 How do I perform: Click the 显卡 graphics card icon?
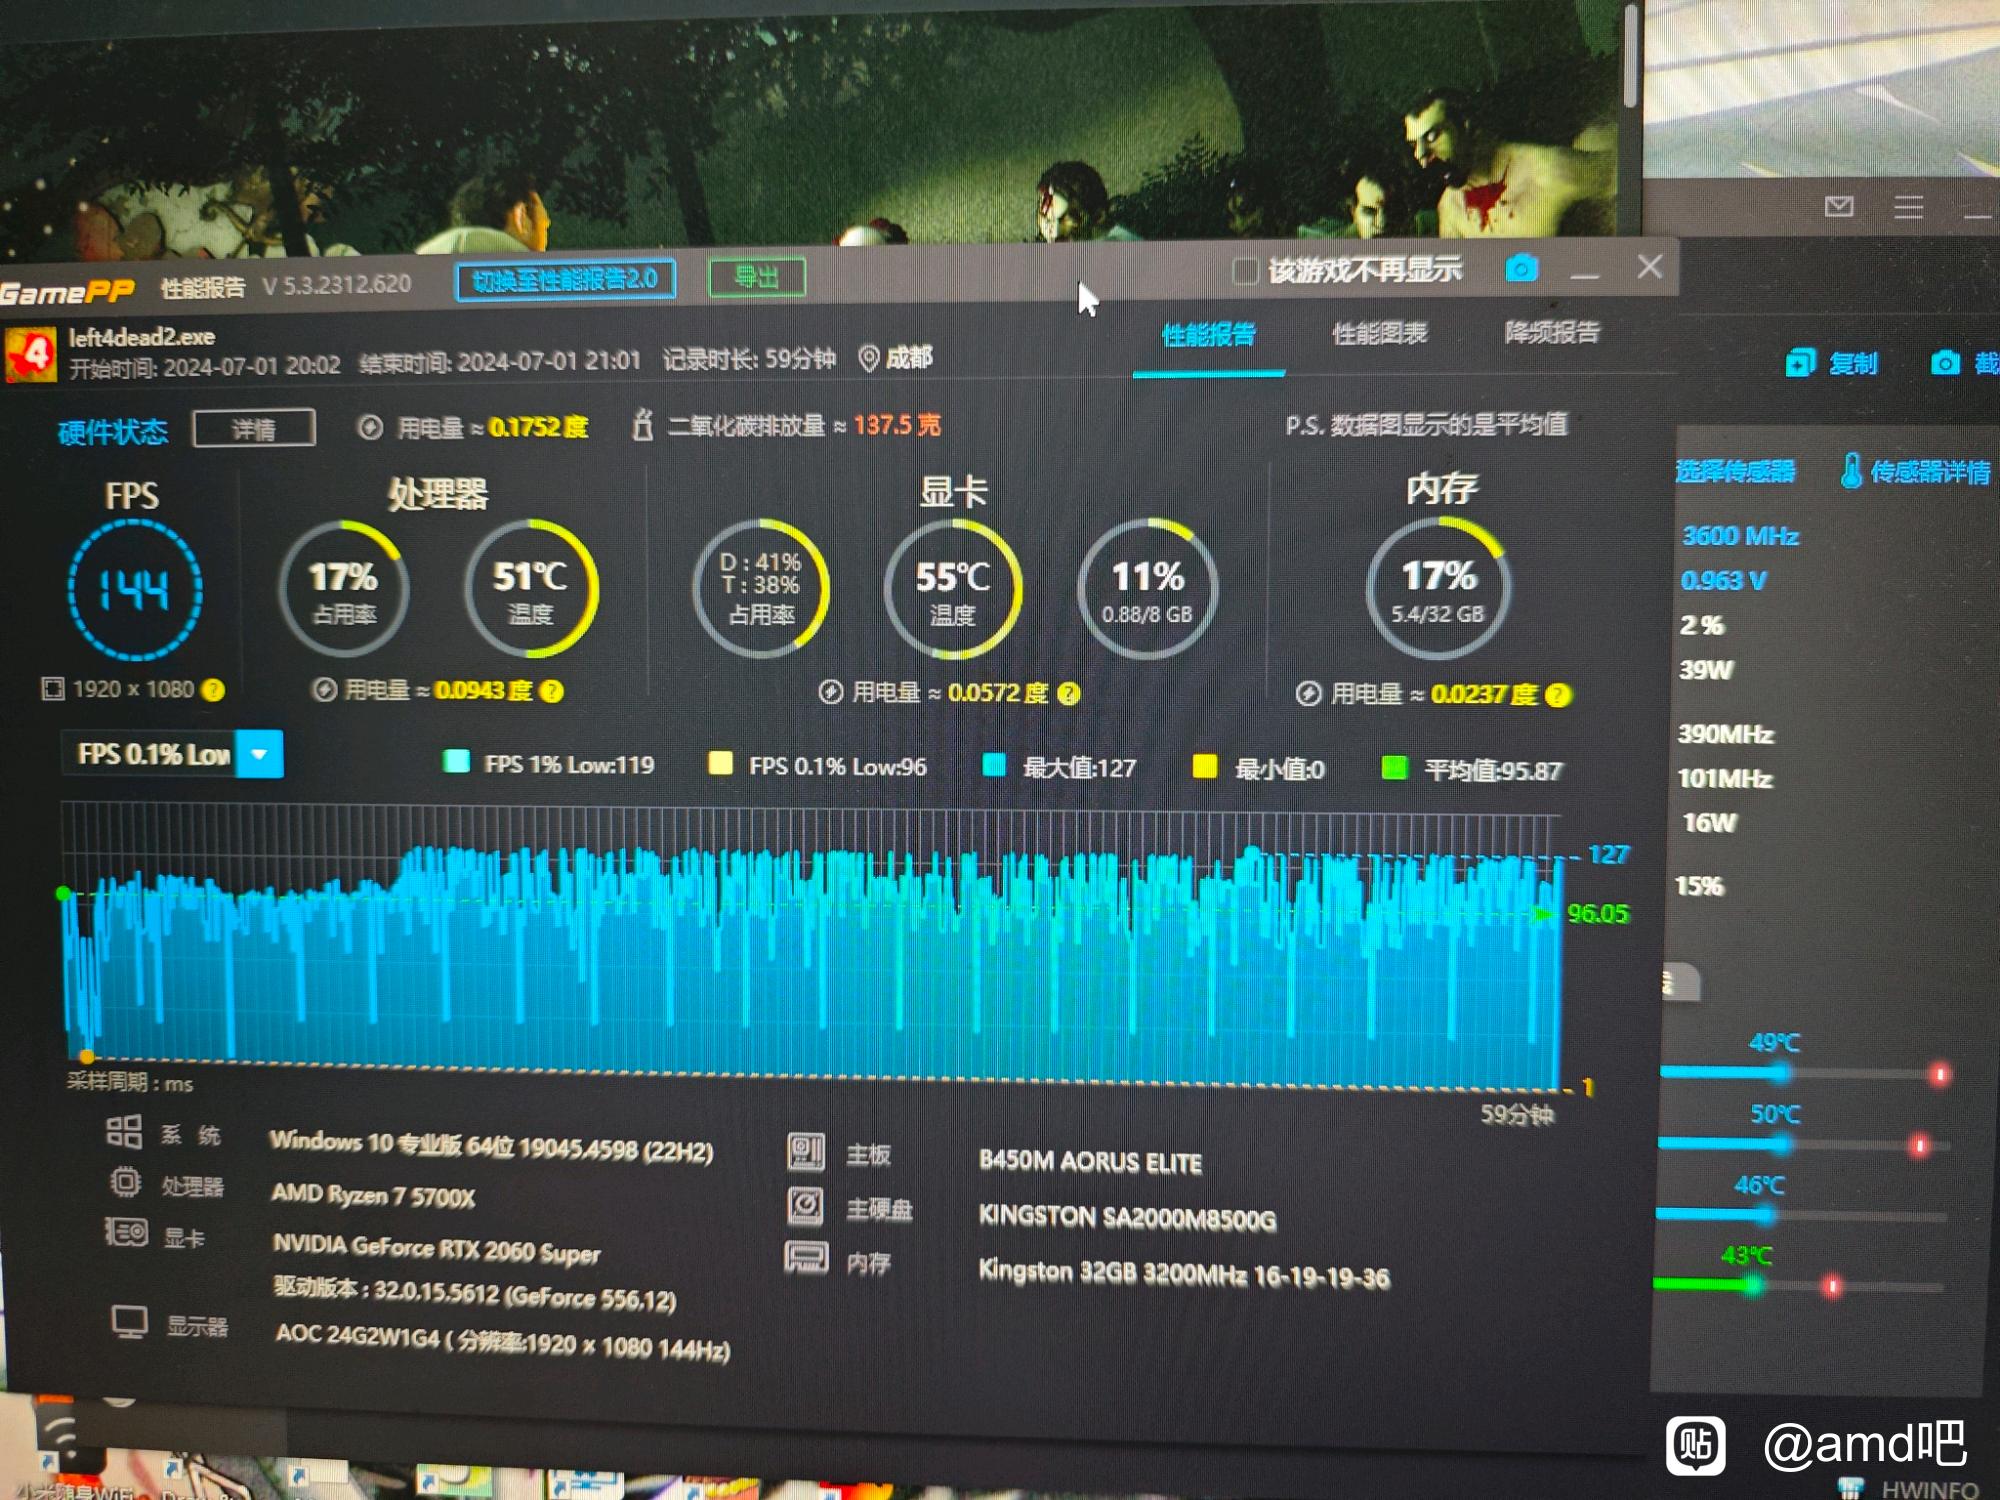[127, 1232]
